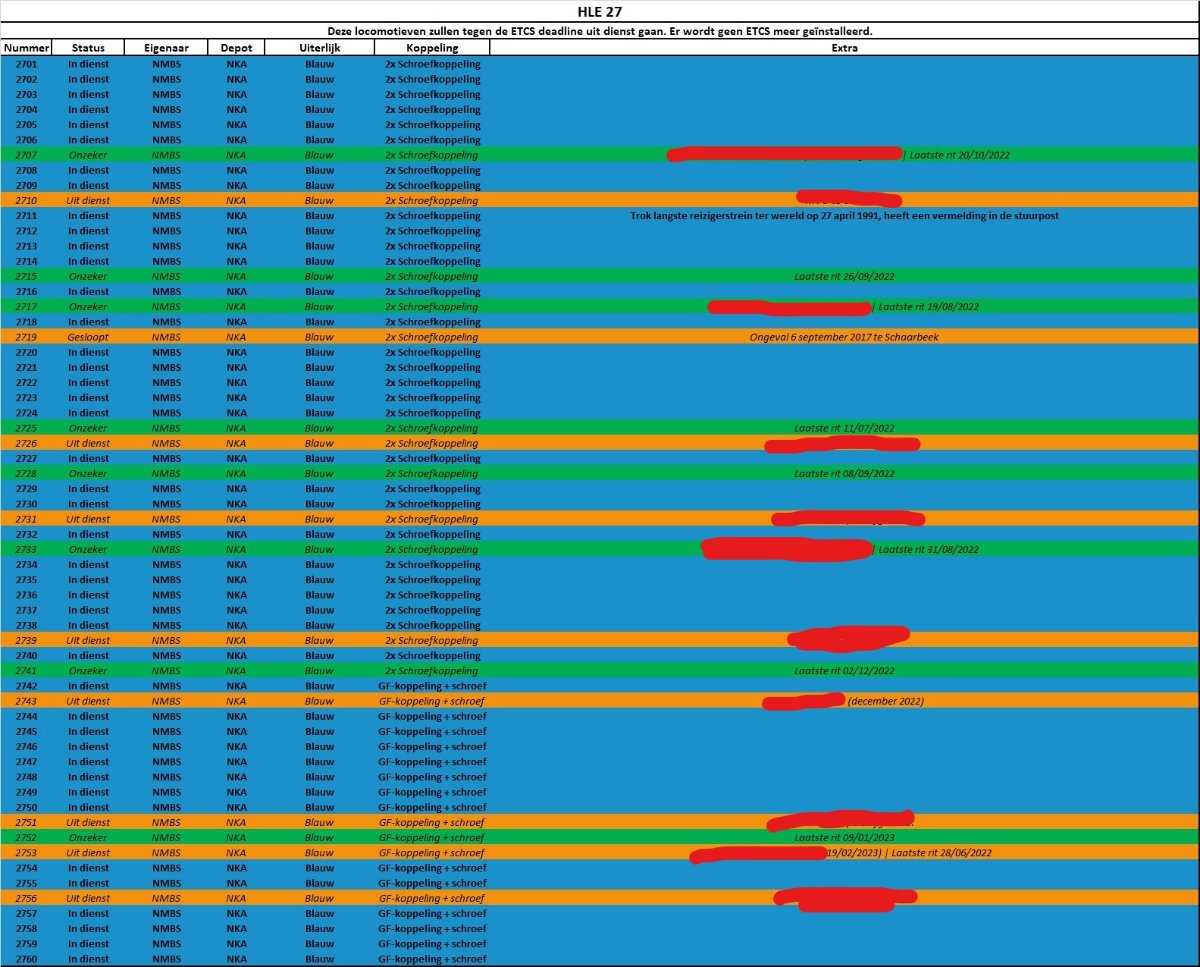Click number cell 2760 in last row
This screenshot has height=967, width=1200.
tap(27, 959)
